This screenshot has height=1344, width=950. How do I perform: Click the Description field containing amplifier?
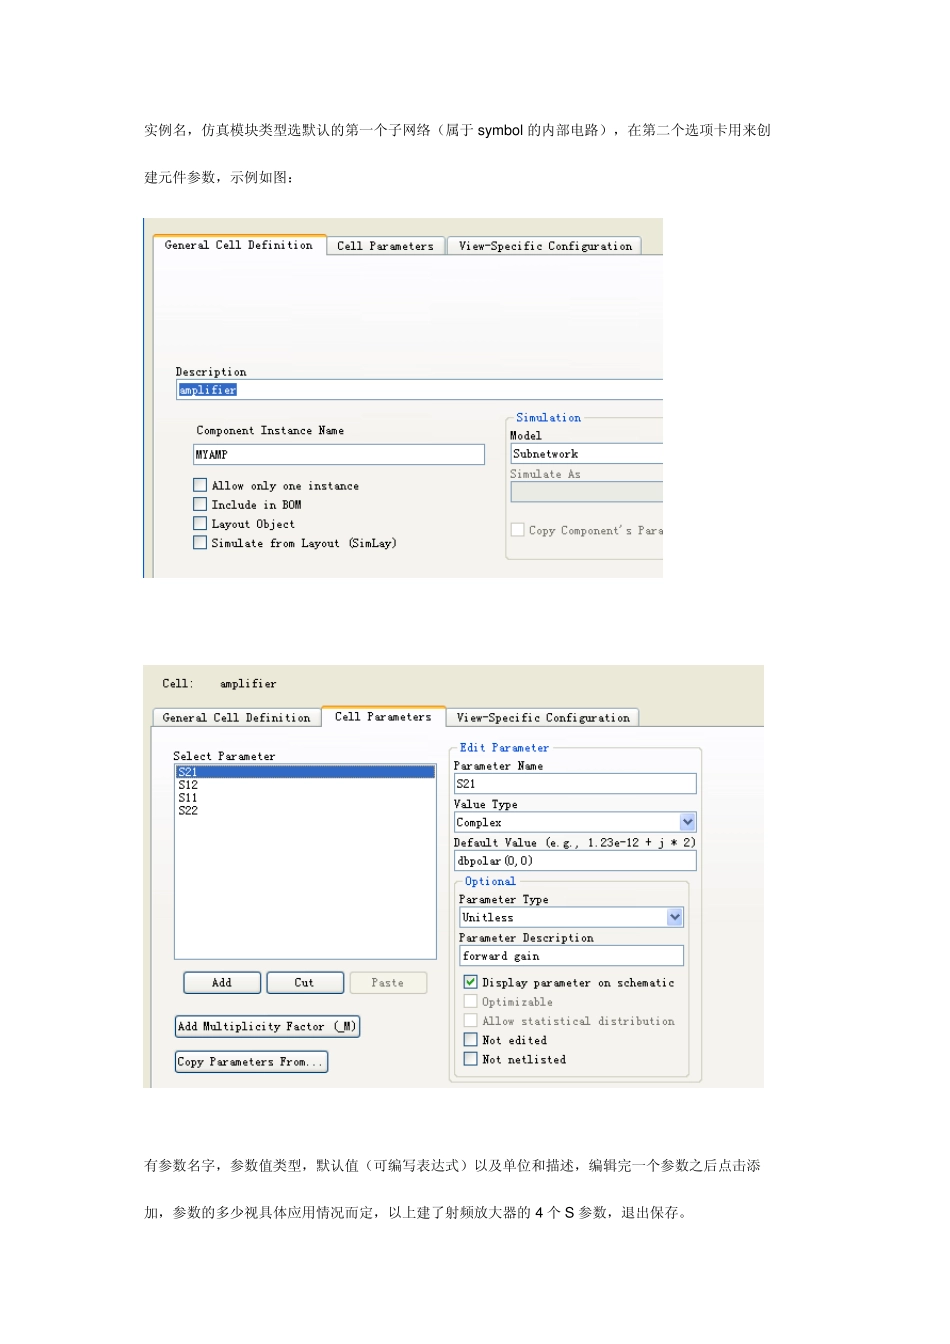[419, 390]
